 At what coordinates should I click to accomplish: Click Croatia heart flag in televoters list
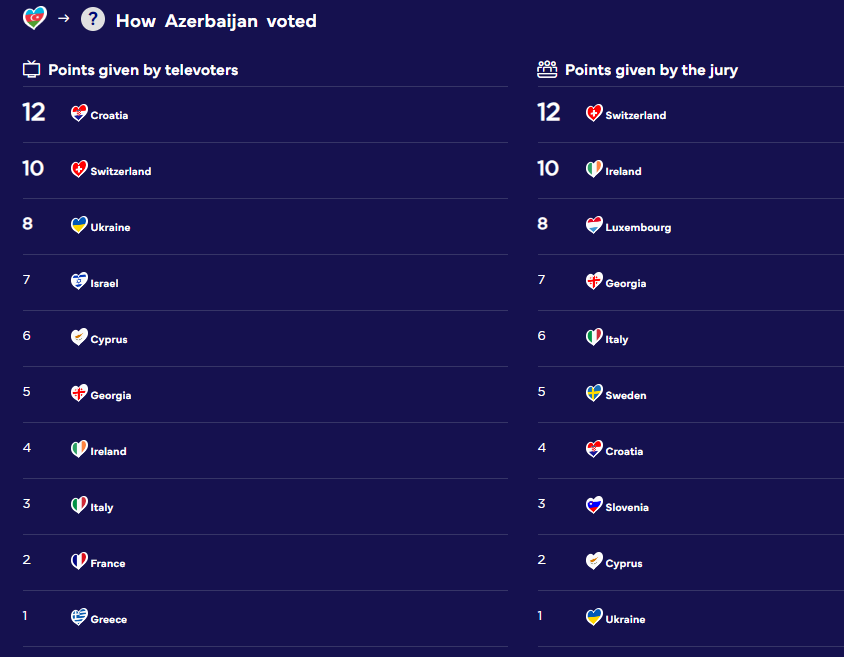coord(79,113)
